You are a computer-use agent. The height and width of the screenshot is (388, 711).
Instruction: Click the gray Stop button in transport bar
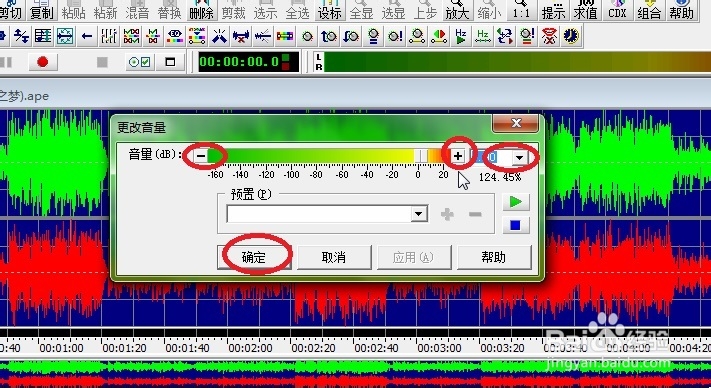(x=102, y=62)
